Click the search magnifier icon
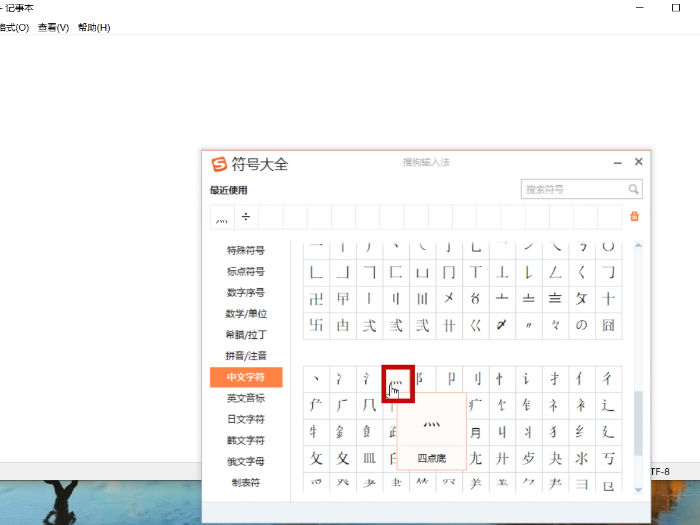Image resolution: width=700 pixels, height=525 pixels. click(633, 189)
